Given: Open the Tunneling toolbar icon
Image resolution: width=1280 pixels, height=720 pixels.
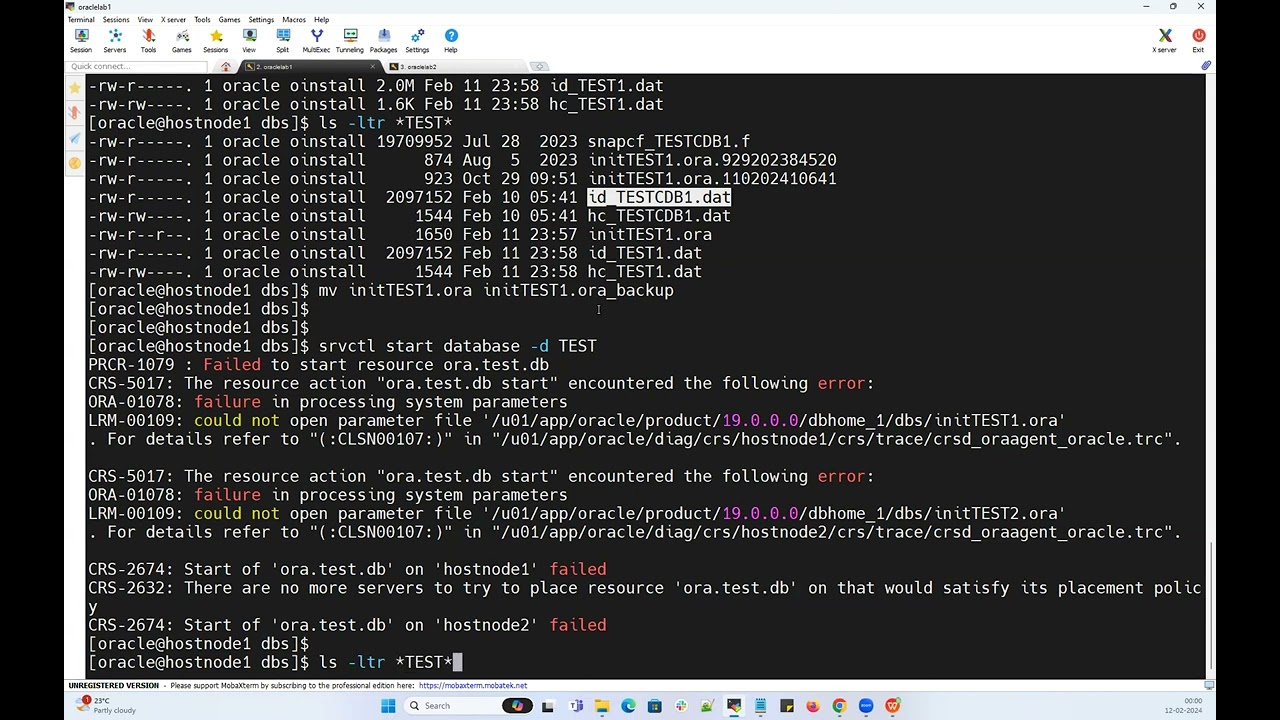Looking at the screenshot, I should pyautogui.click(x=350, y=40).
